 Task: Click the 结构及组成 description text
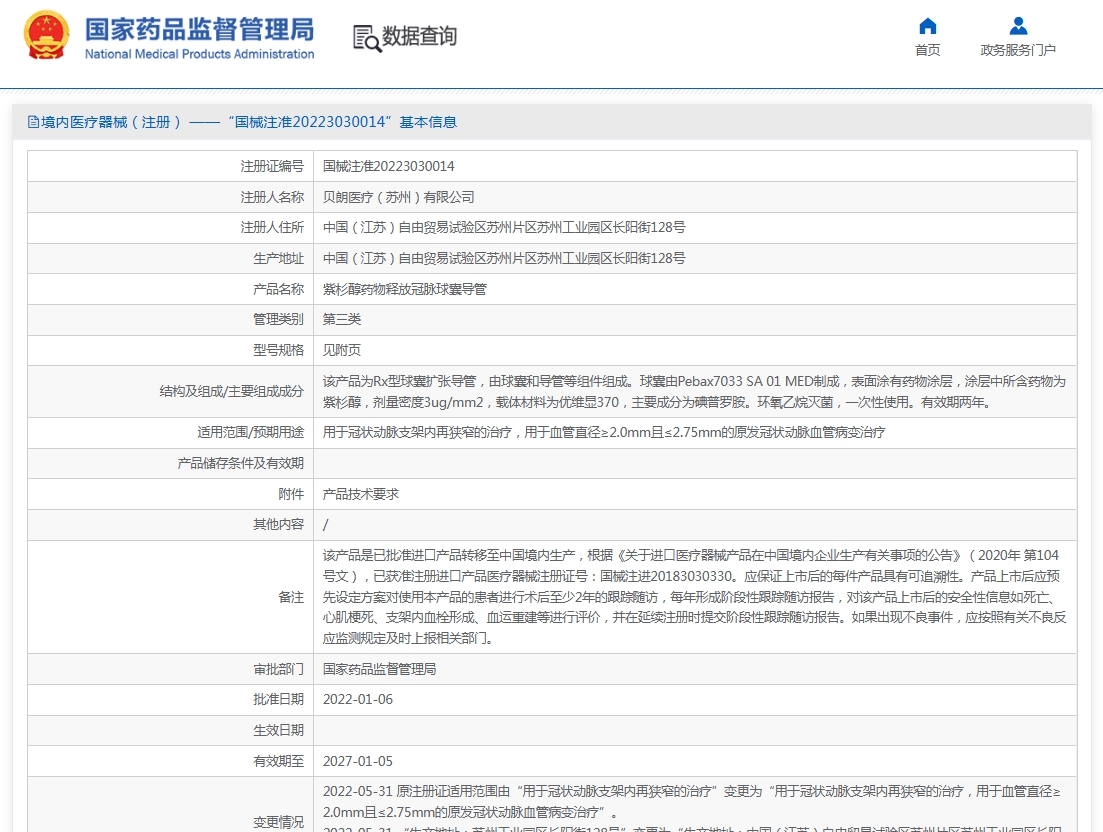point(694,392)
